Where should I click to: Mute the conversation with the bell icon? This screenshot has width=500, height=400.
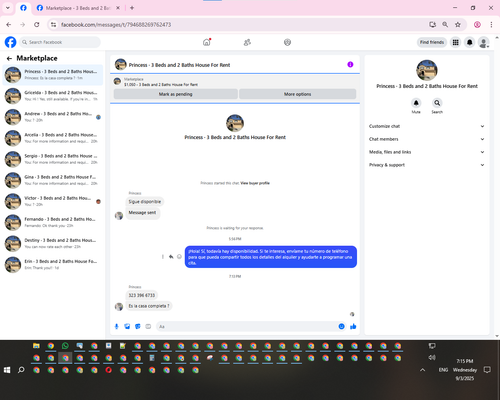416,103
